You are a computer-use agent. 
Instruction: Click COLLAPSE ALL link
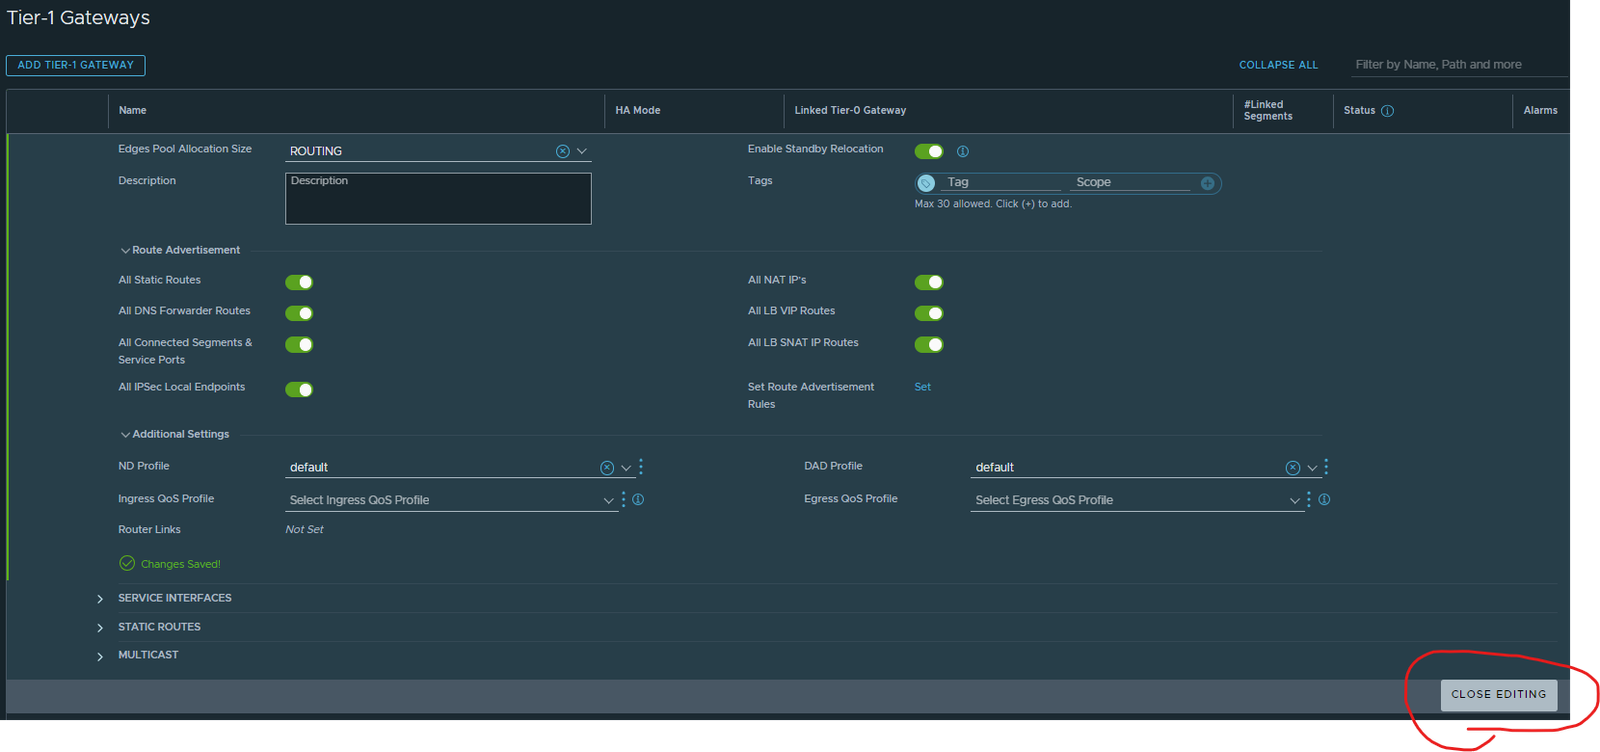click(1279, 65)
